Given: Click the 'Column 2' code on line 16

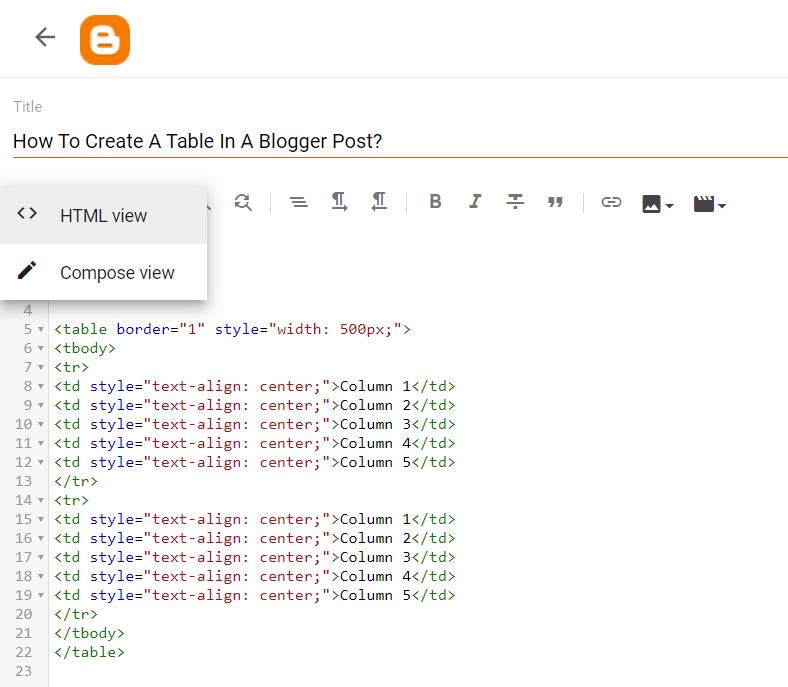Looking at the screenshot, I should (254, 538).
